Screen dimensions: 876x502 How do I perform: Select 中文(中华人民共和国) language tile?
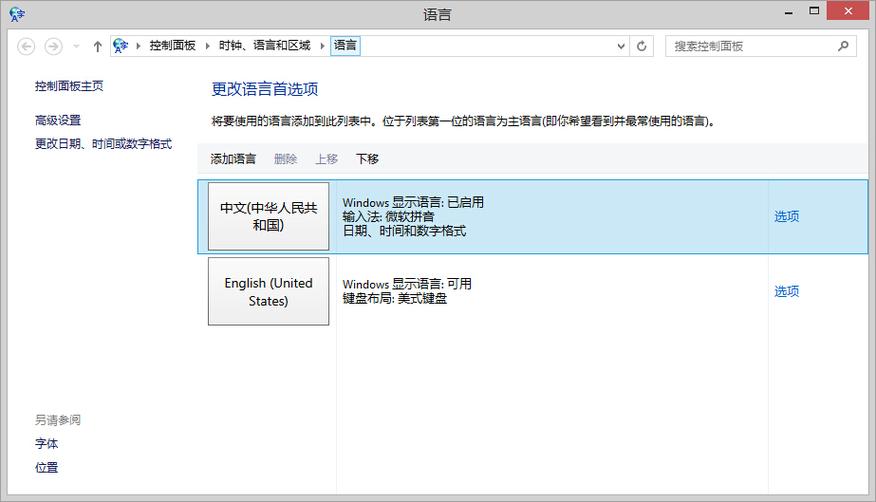pos(269,216)
